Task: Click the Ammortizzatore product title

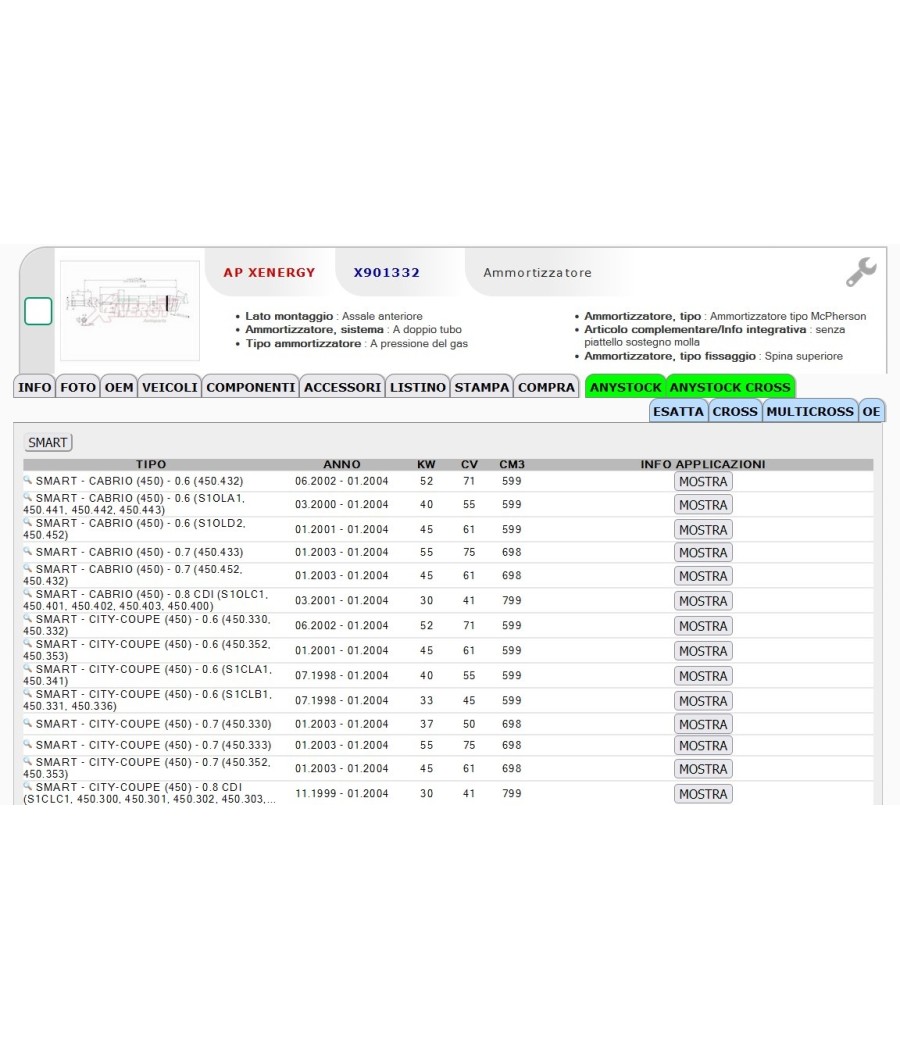Action: point(538,273)
